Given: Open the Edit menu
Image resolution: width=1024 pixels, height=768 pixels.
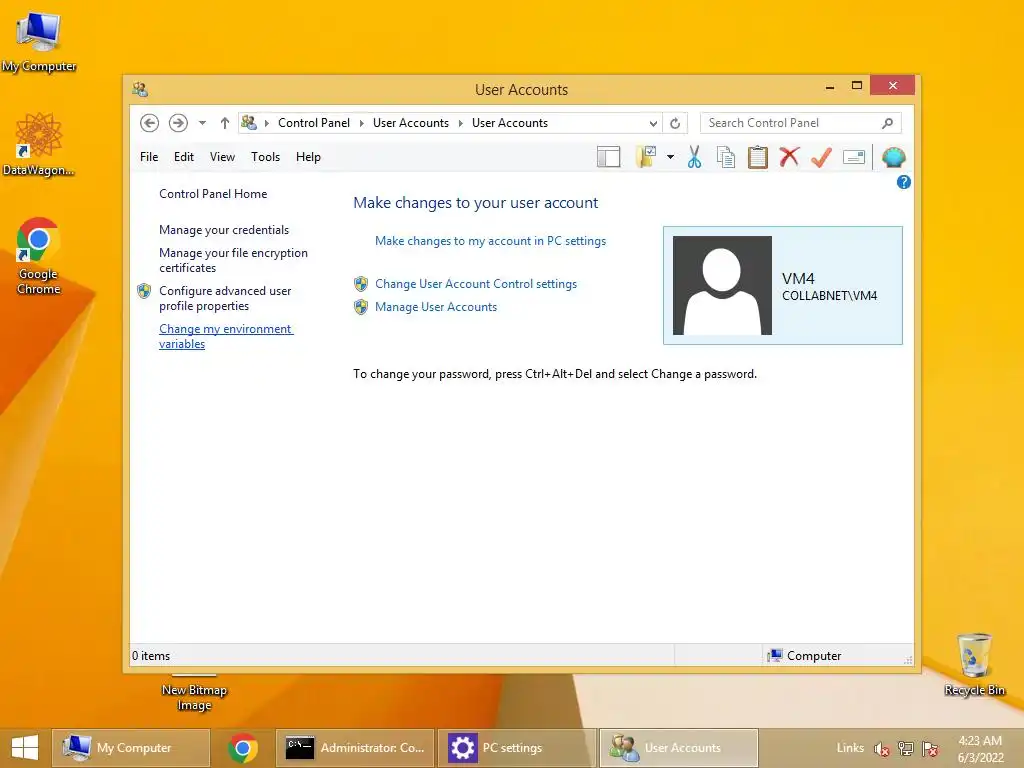Looking at the screenshot, I should click(x=184, y=157).
